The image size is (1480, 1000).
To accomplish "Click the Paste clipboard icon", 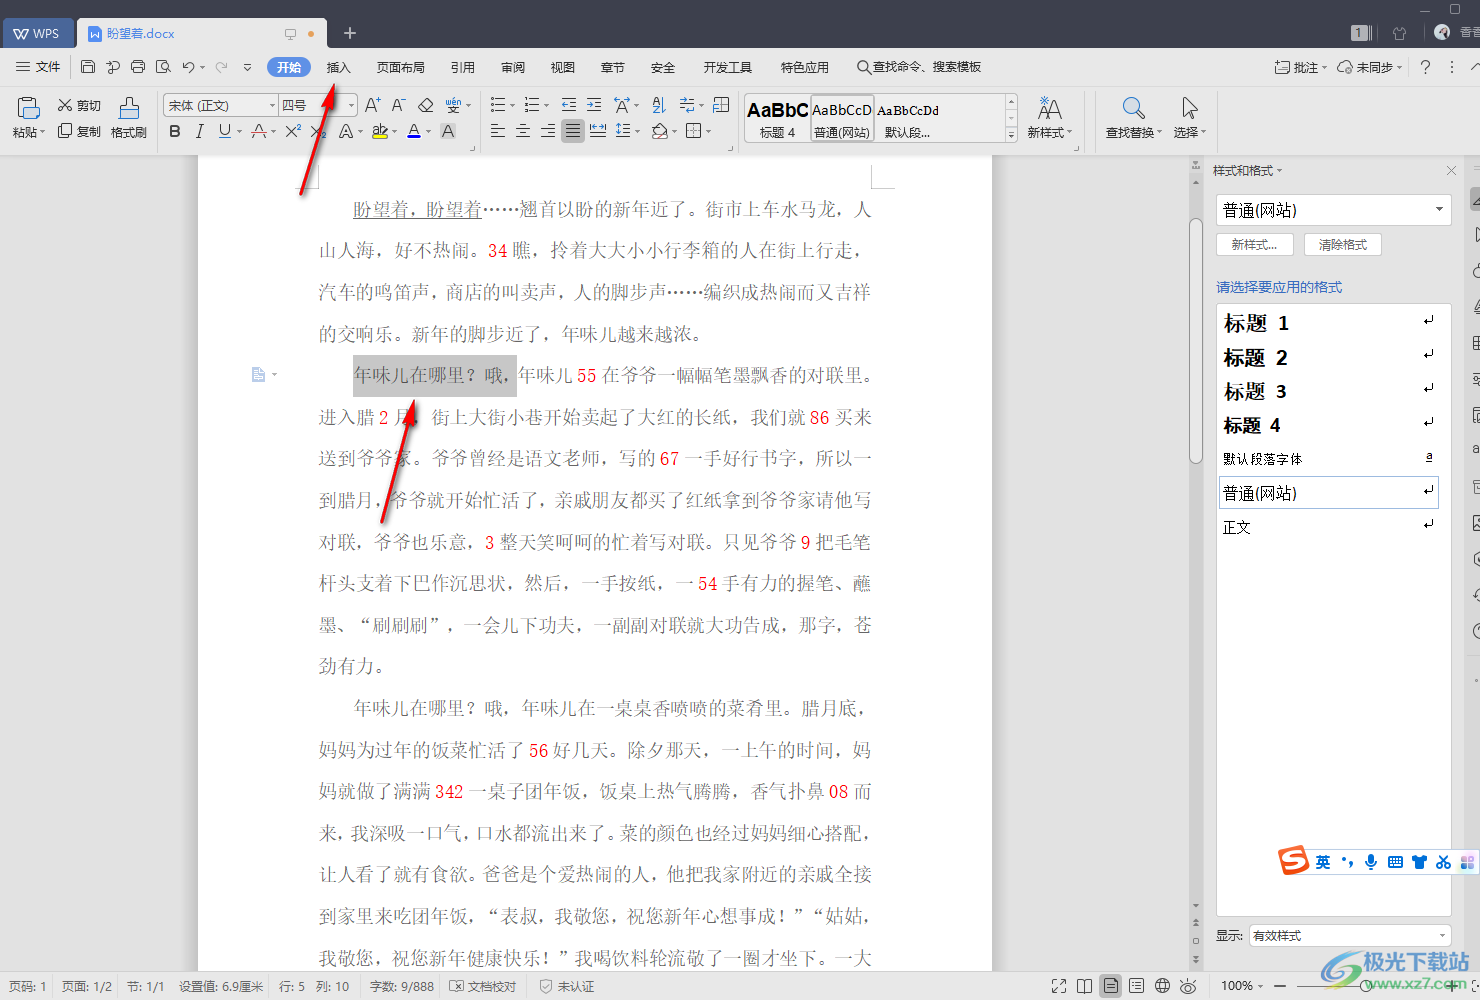I will tap(28, 107).
